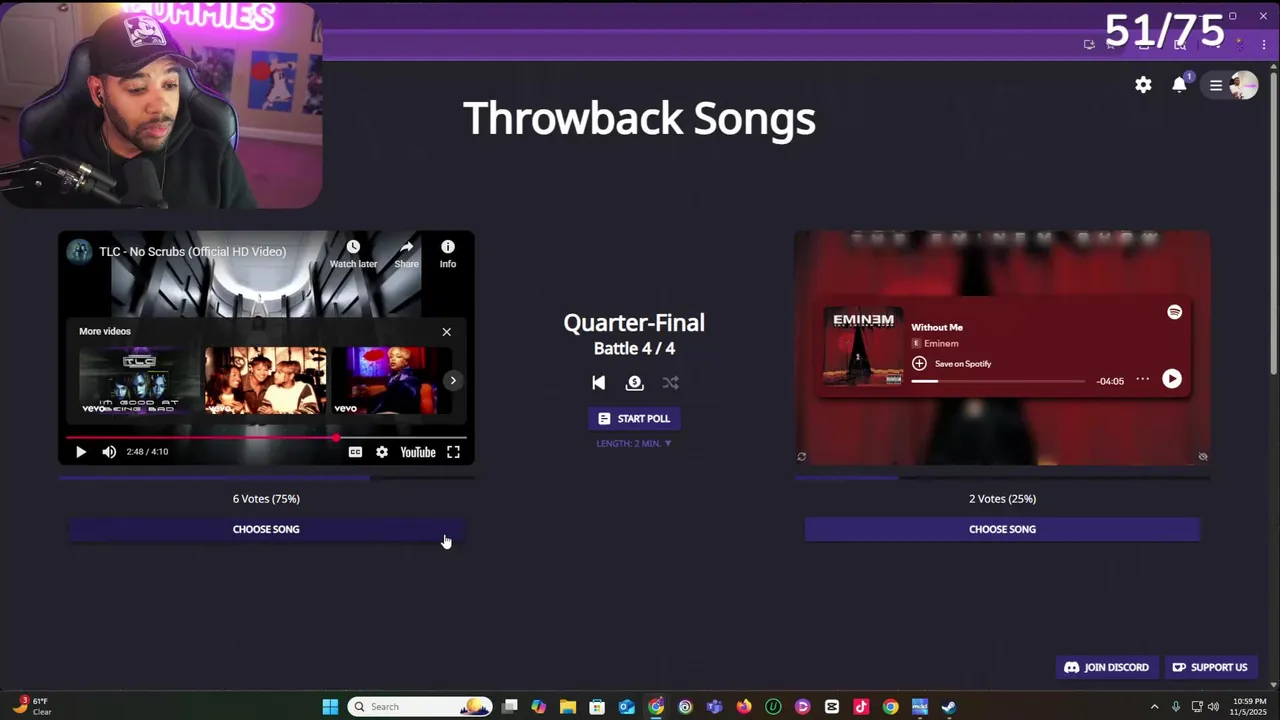Click the Spotify logo in embed

tap(1174, 312)
